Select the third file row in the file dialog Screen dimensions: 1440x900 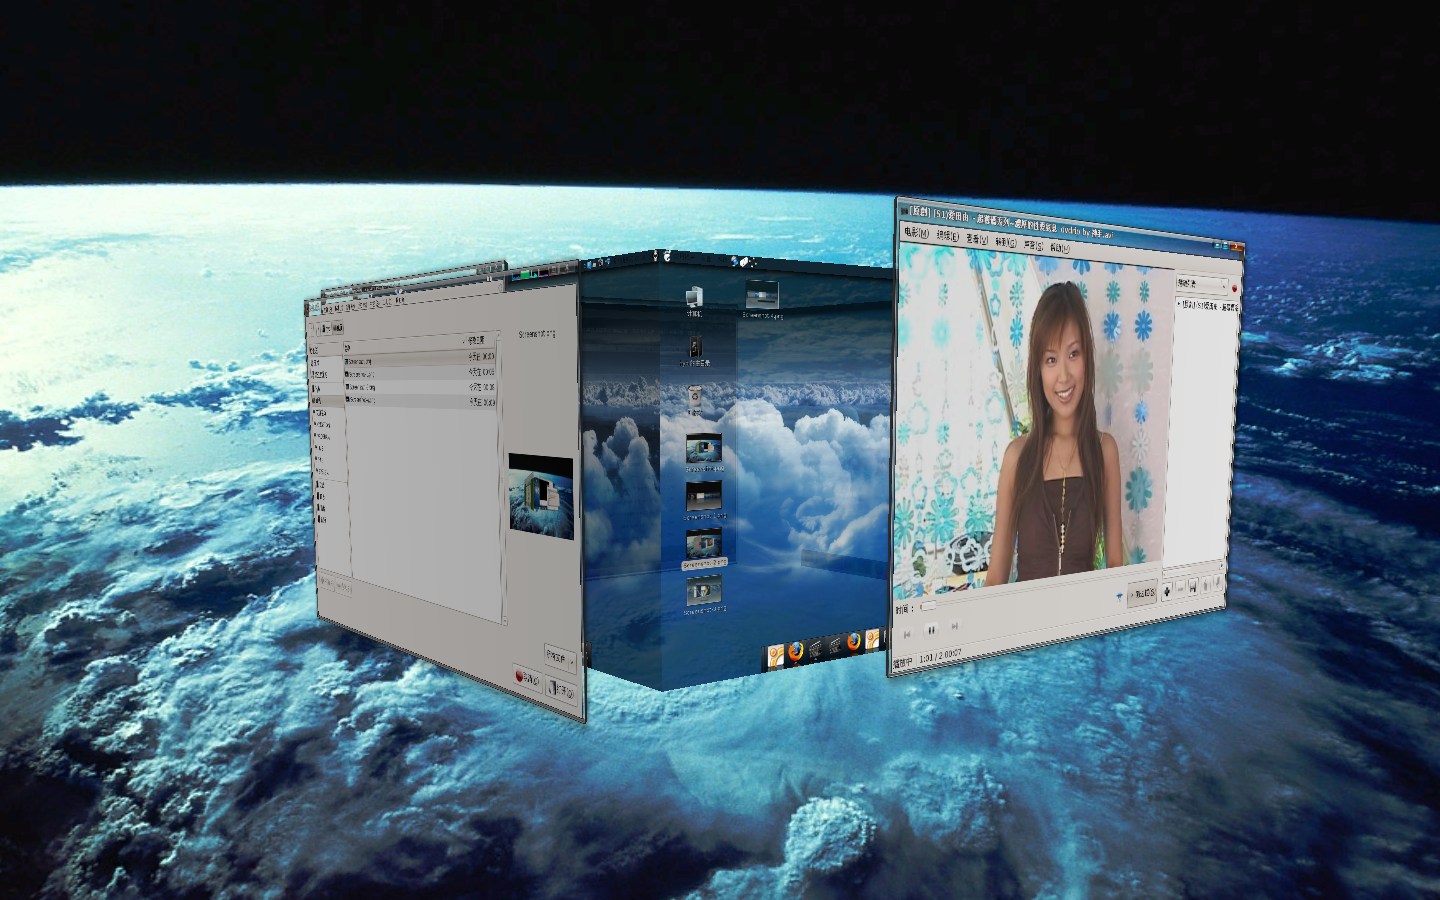pos(420,387)
